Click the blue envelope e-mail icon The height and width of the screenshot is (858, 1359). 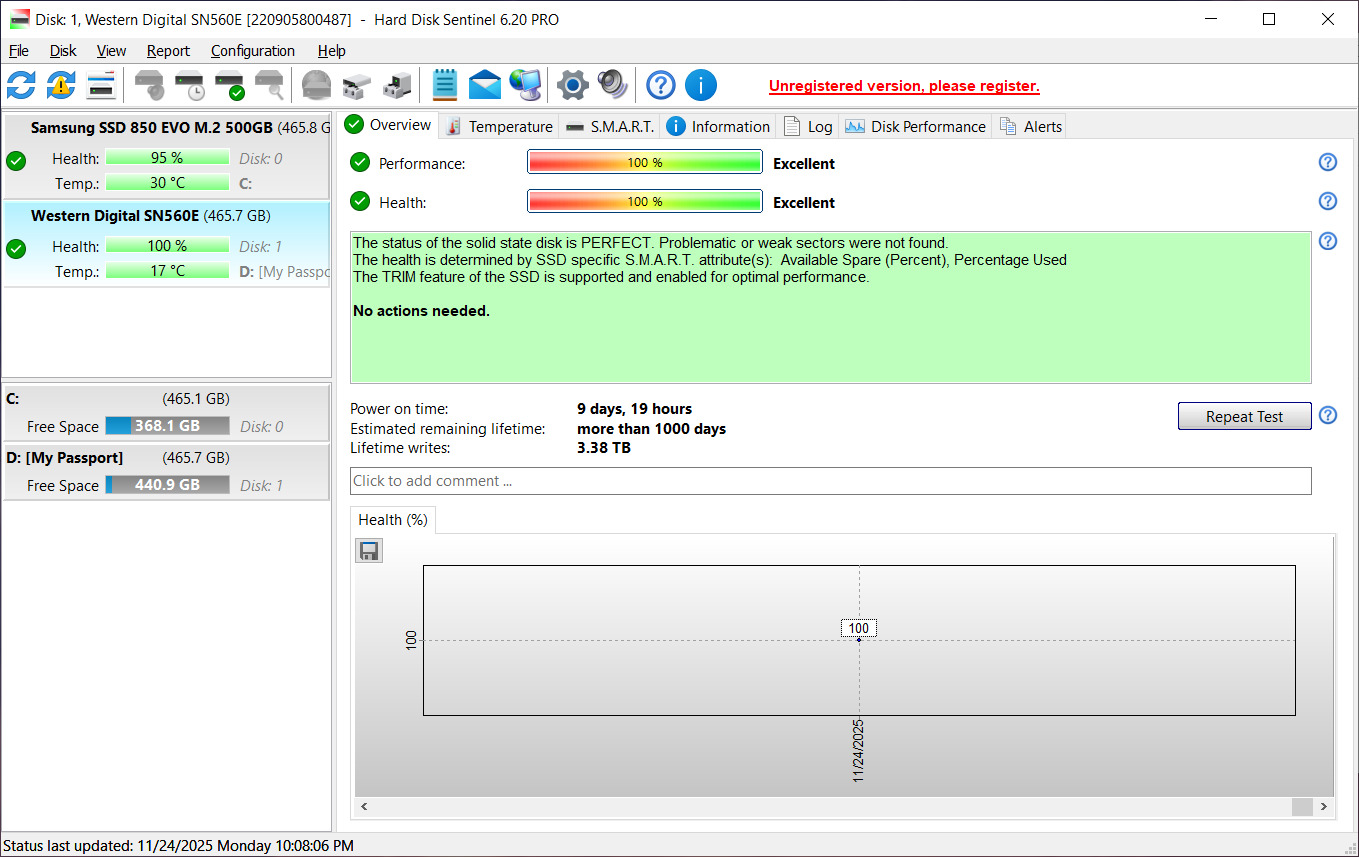485,85
